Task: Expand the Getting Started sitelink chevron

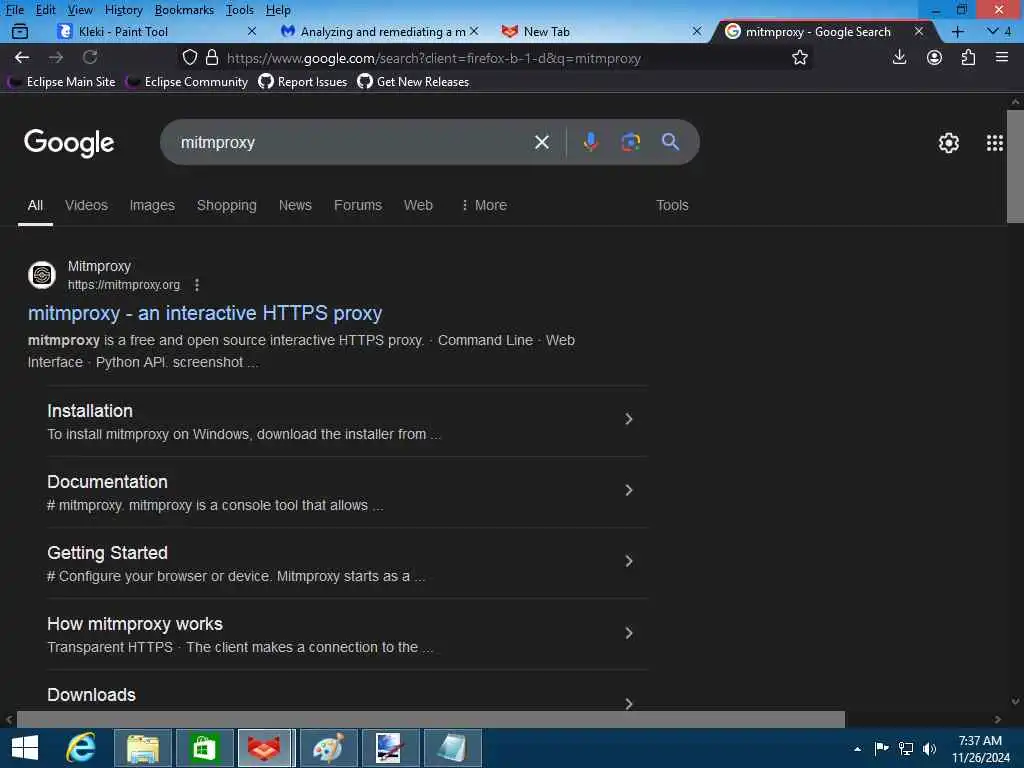Action: point(628,561)
